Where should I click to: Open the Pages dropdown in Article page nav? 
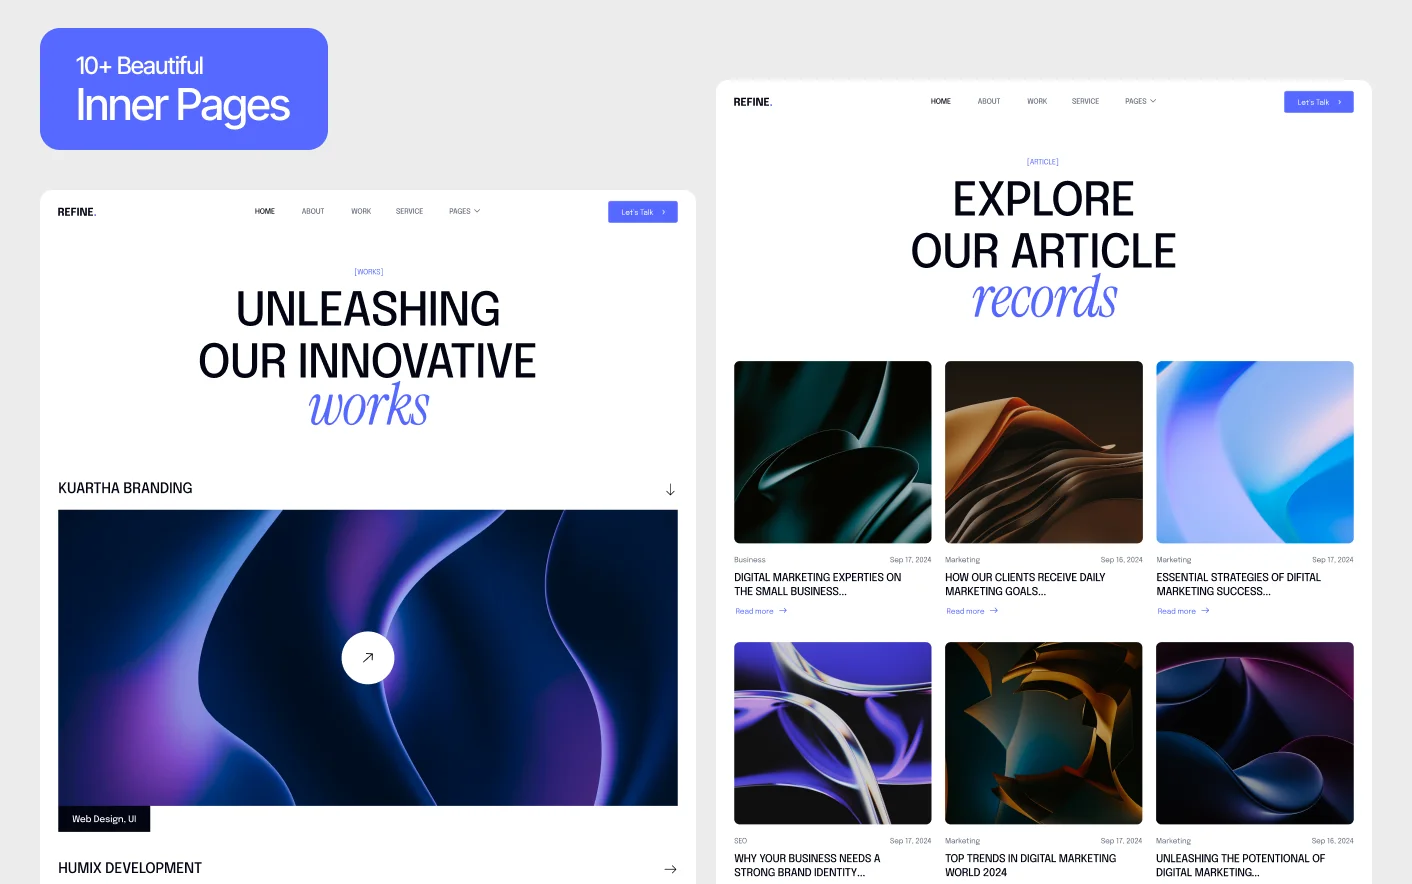pos(1140,101)
